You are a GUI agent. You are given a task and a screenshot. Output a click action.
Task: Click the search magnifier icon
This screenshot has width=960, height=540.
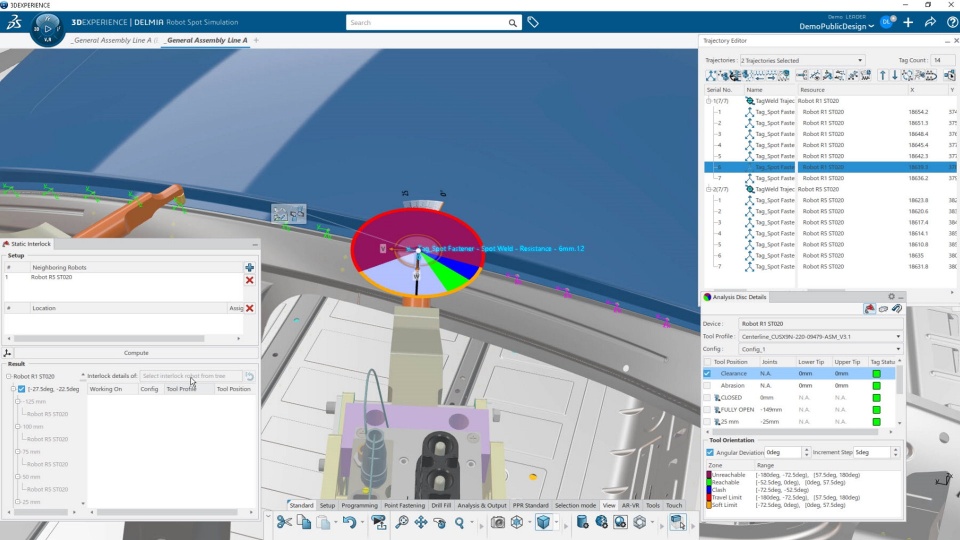tap(512, 23)
